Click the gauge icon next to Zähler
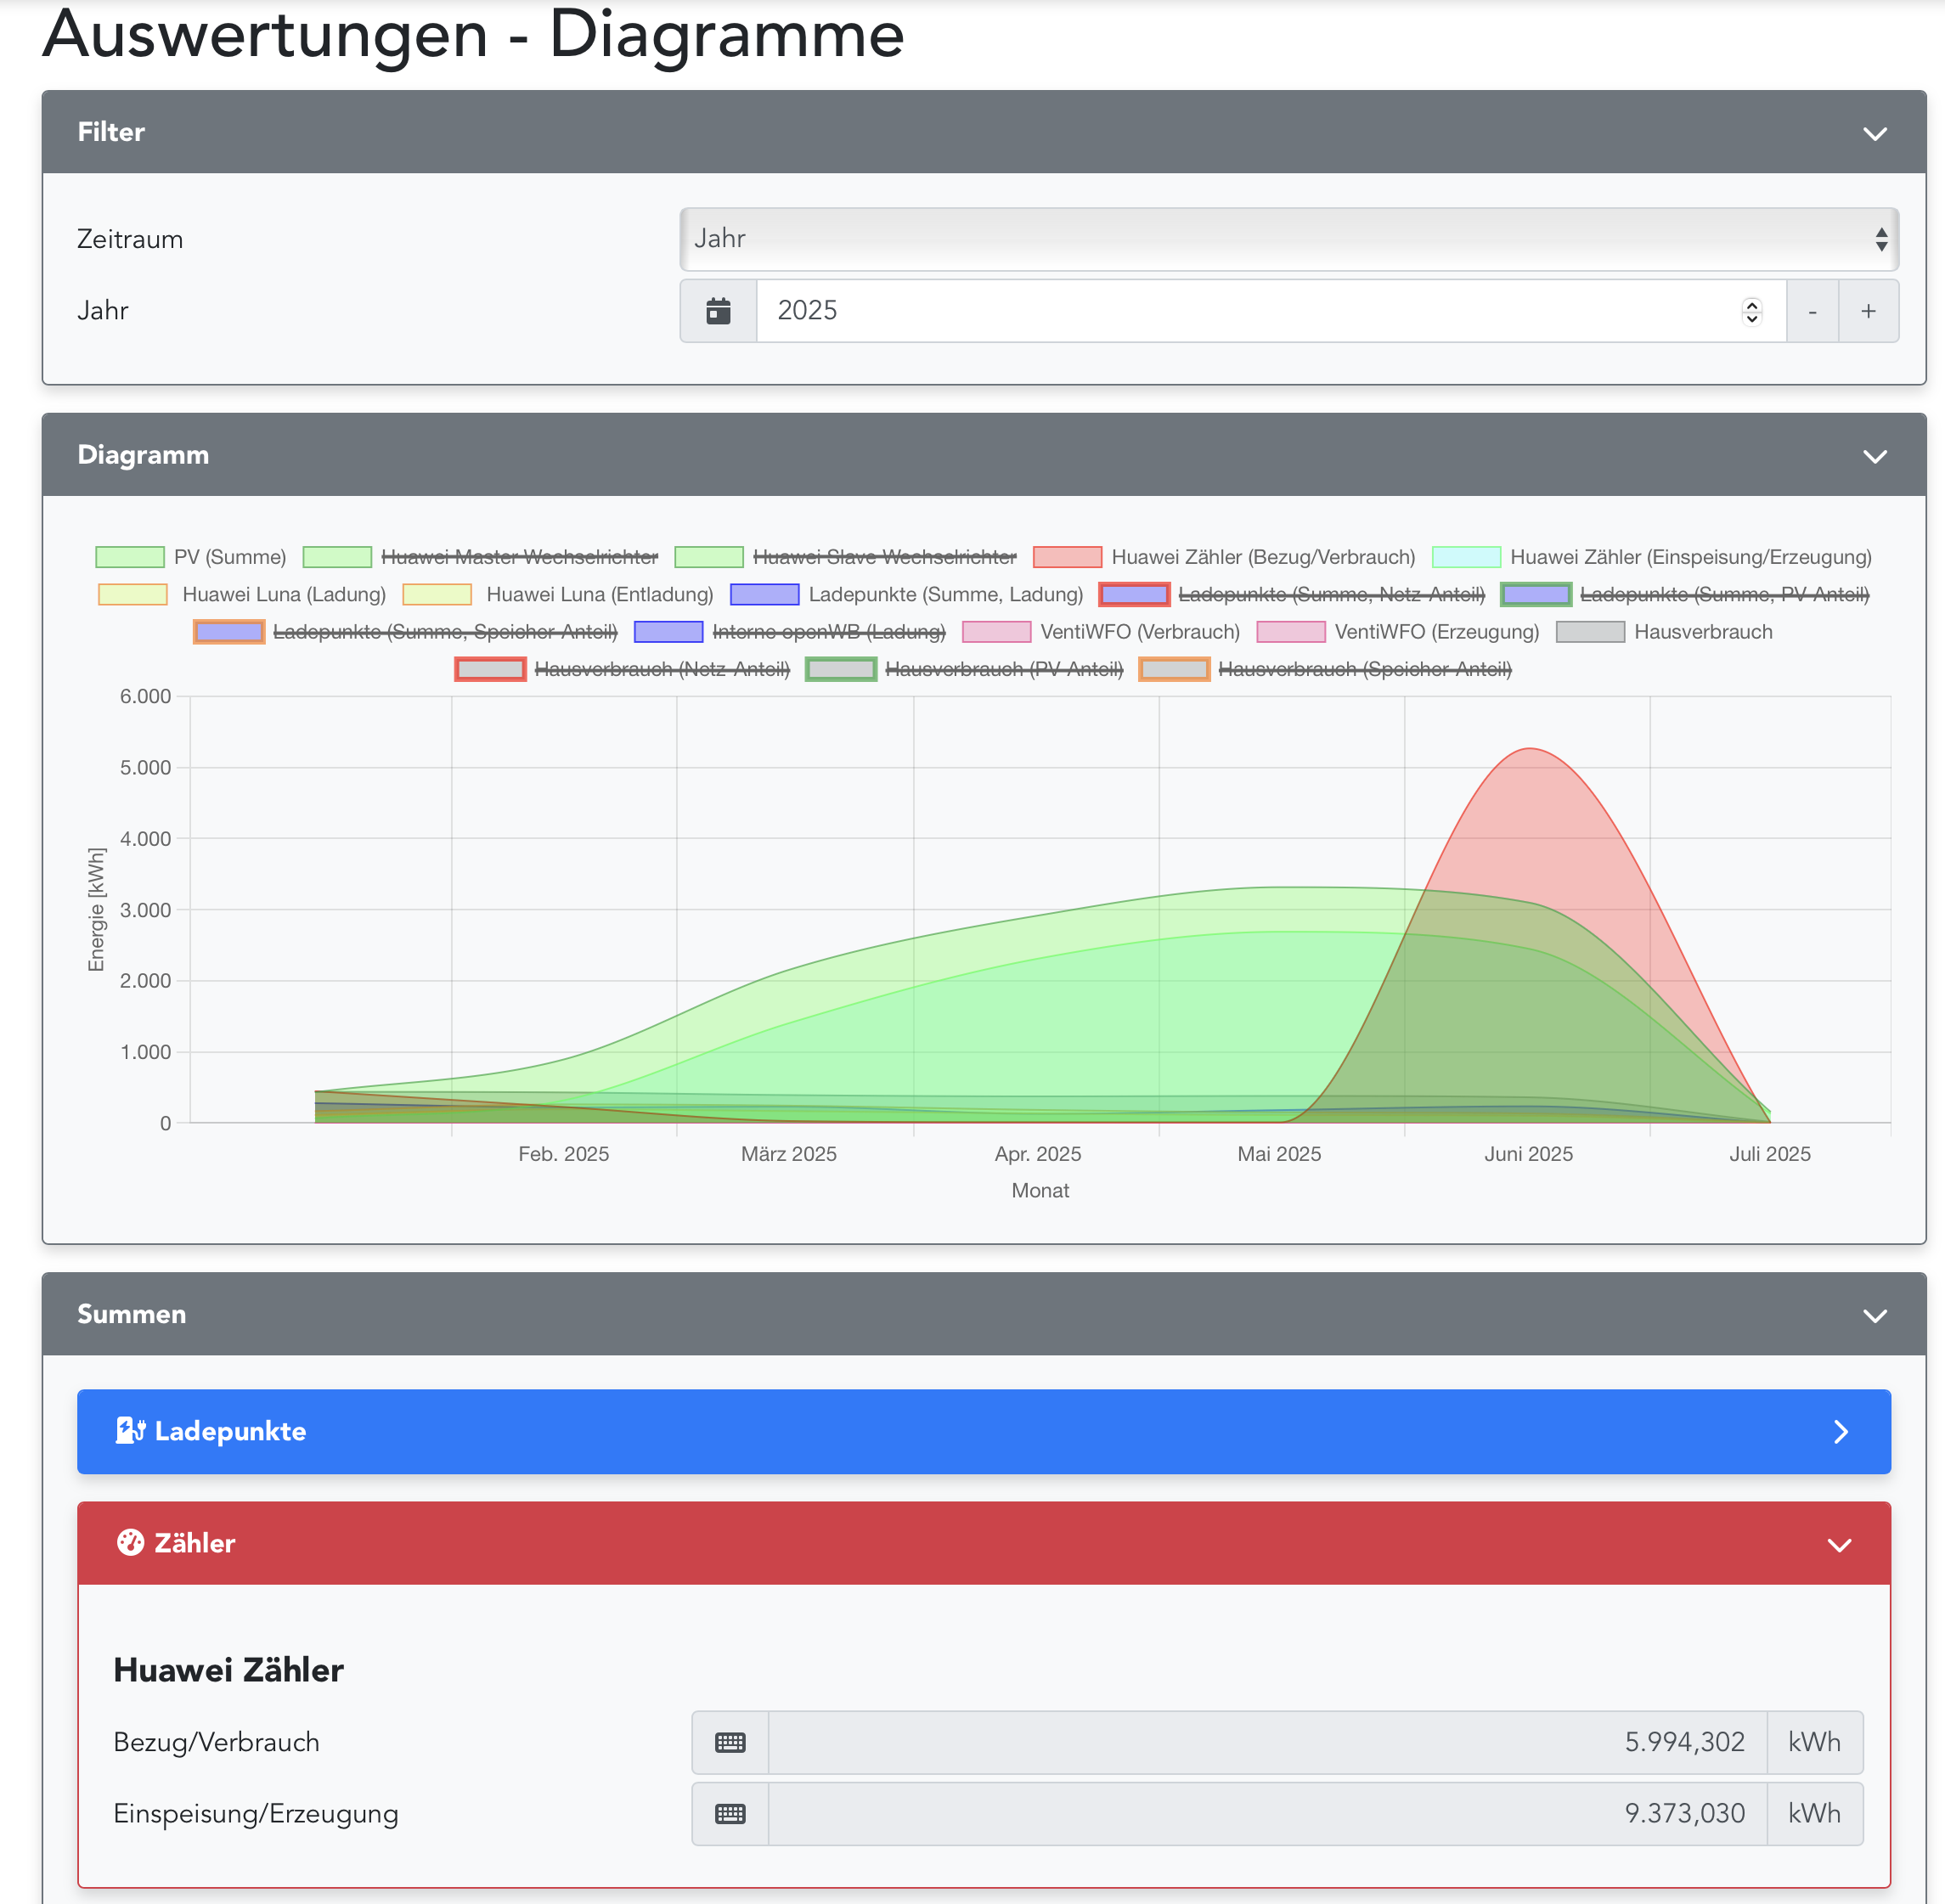Image resolution: width=1945 pixels, height=1904 pixels. click(x=130, y=1543)
